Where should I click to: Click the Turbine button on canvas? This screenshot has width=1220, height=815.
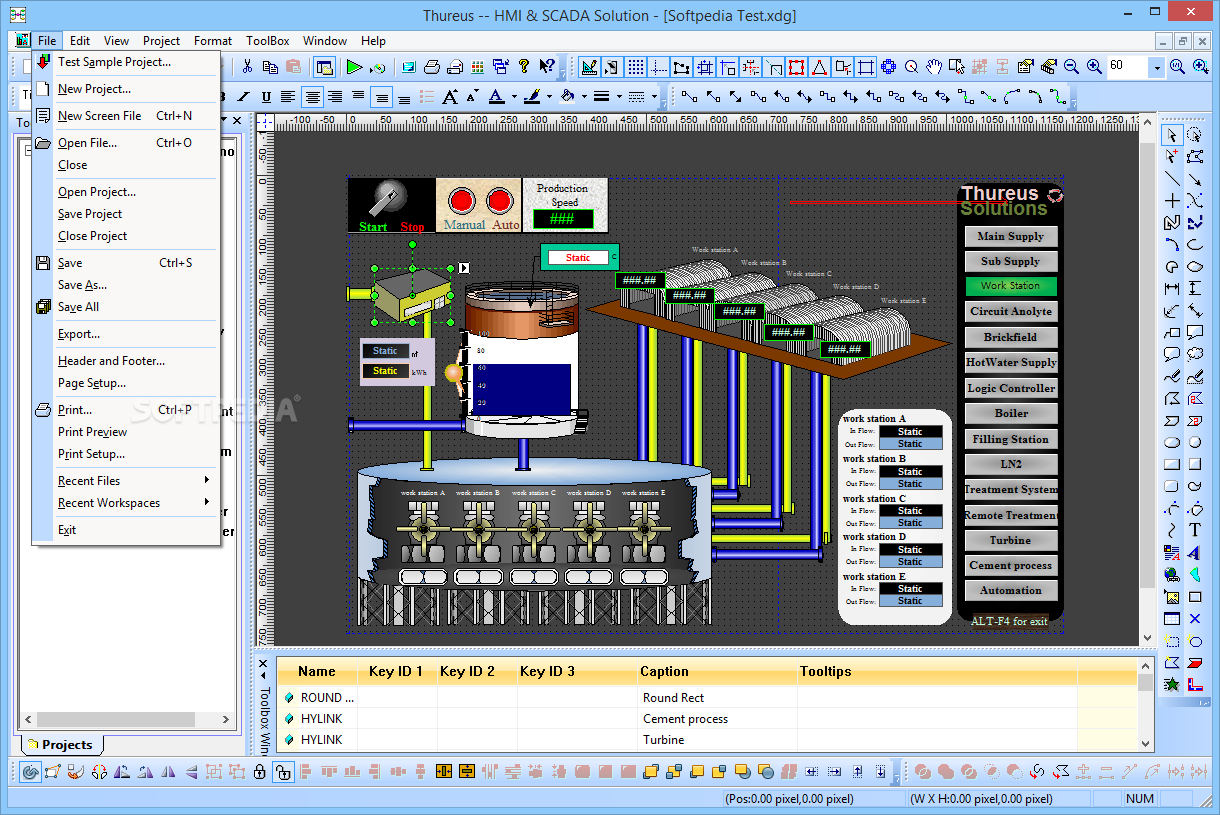[1010, 540]
